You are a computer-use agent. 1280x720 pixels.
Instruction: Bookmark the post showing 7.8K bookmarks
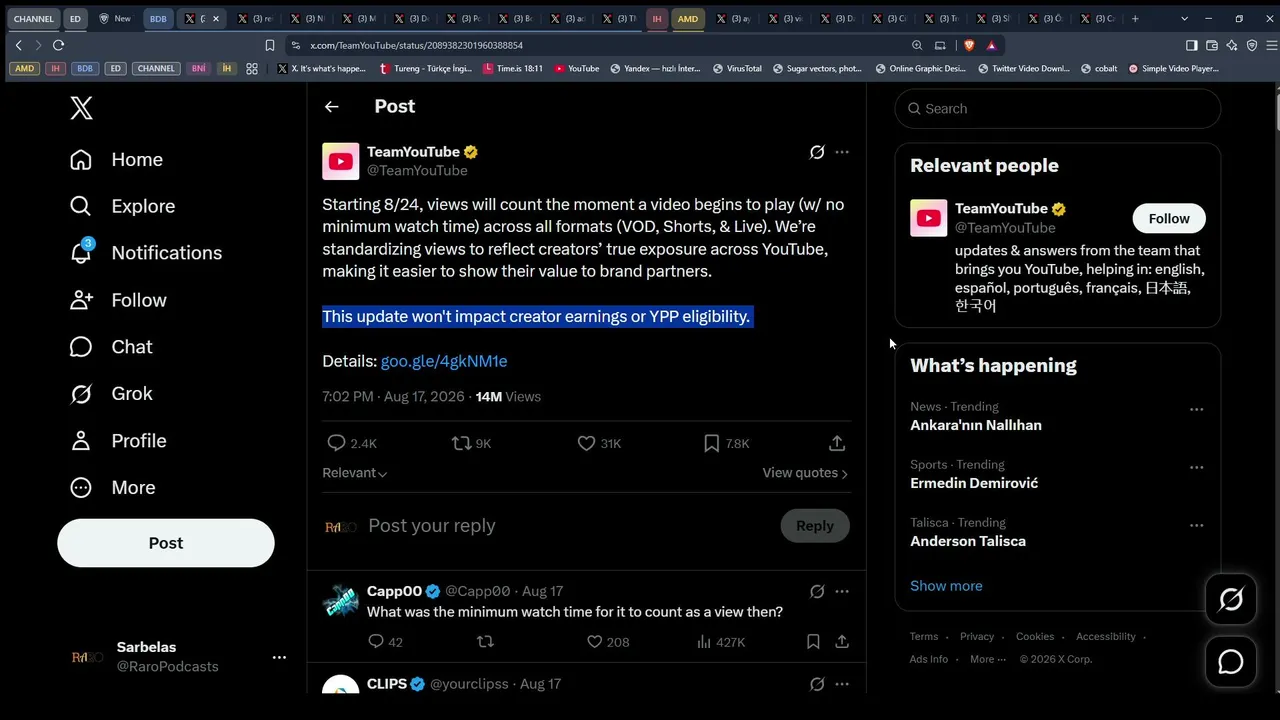(726, 443)
